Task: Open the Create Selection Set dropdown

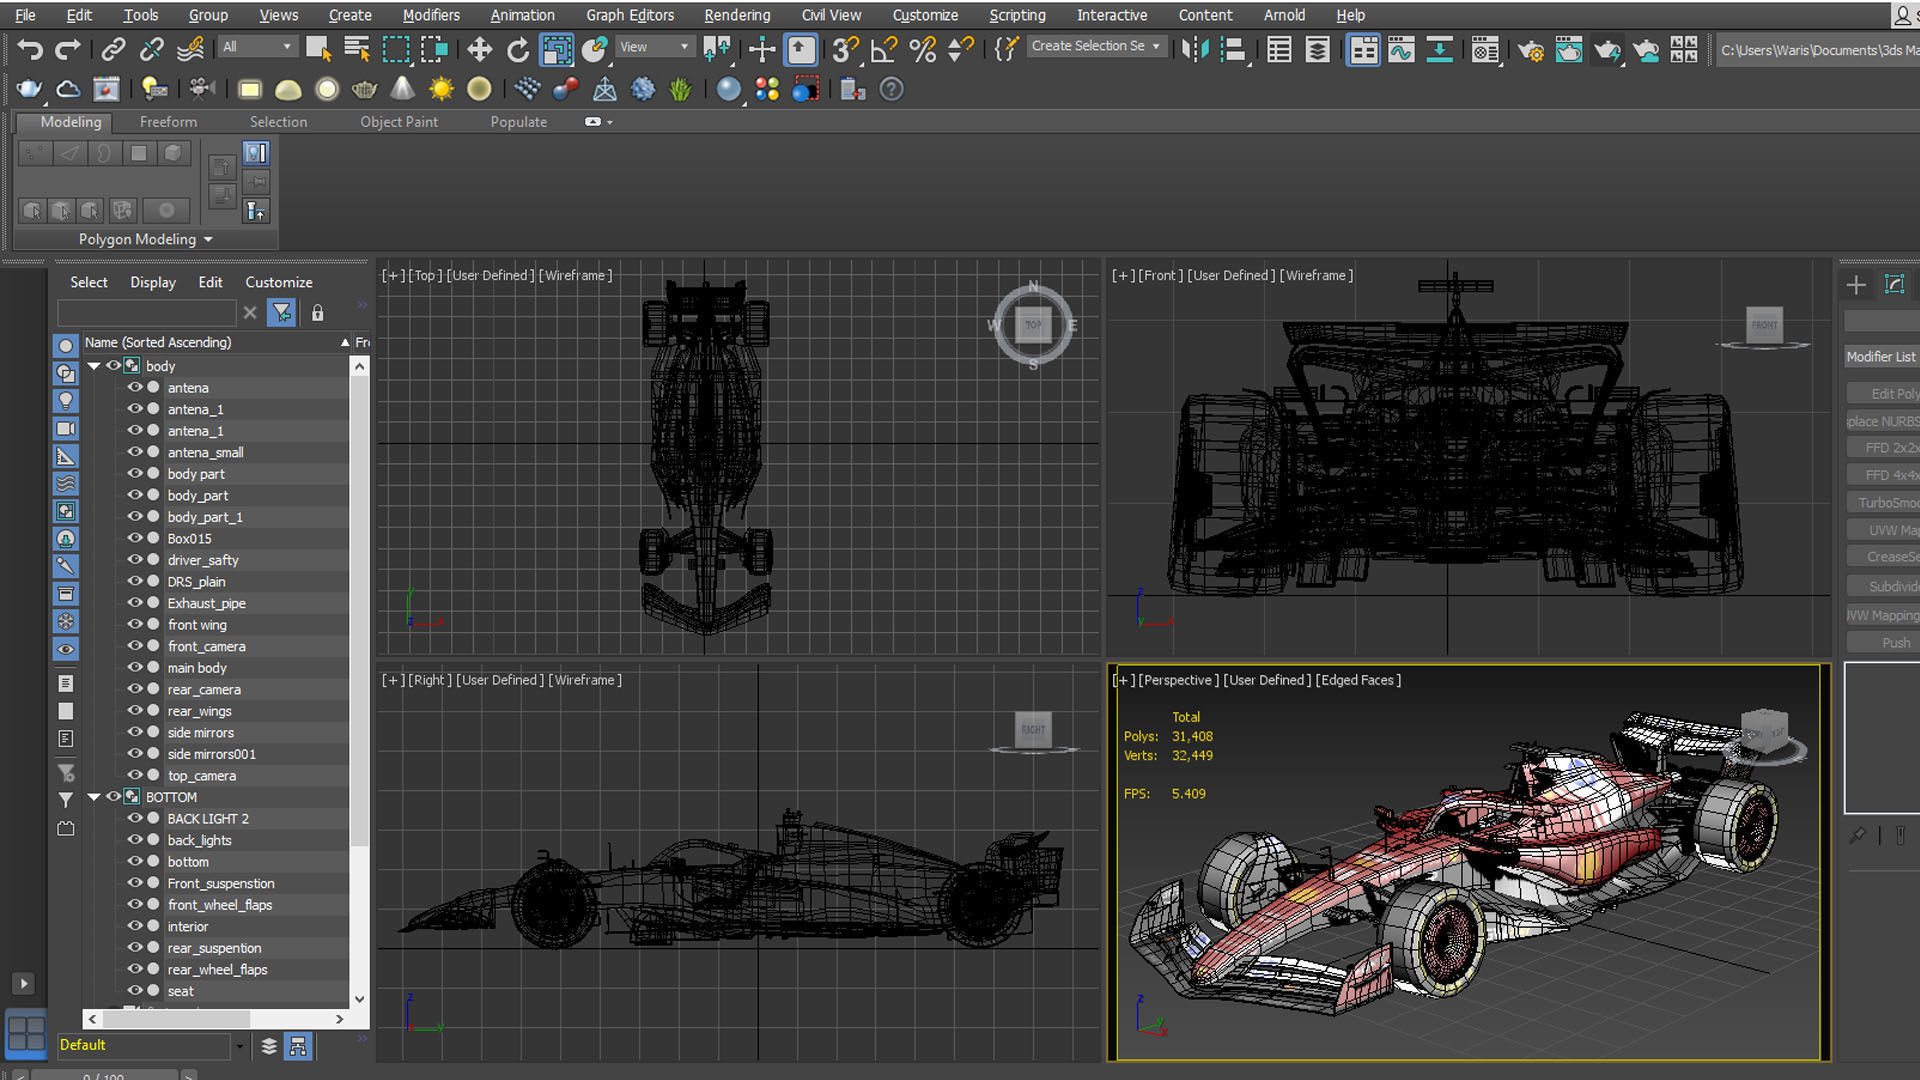Action: 1096,46
